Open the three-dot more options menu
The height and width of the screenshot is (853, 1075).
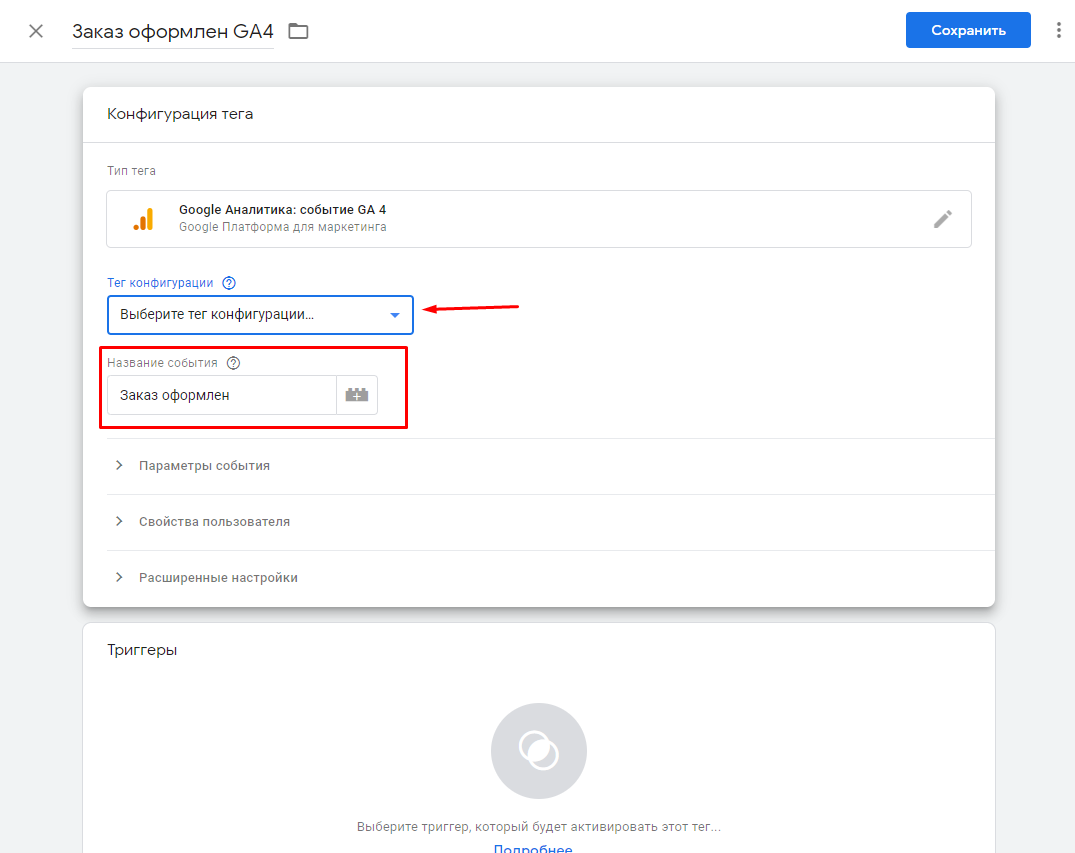1058,31
